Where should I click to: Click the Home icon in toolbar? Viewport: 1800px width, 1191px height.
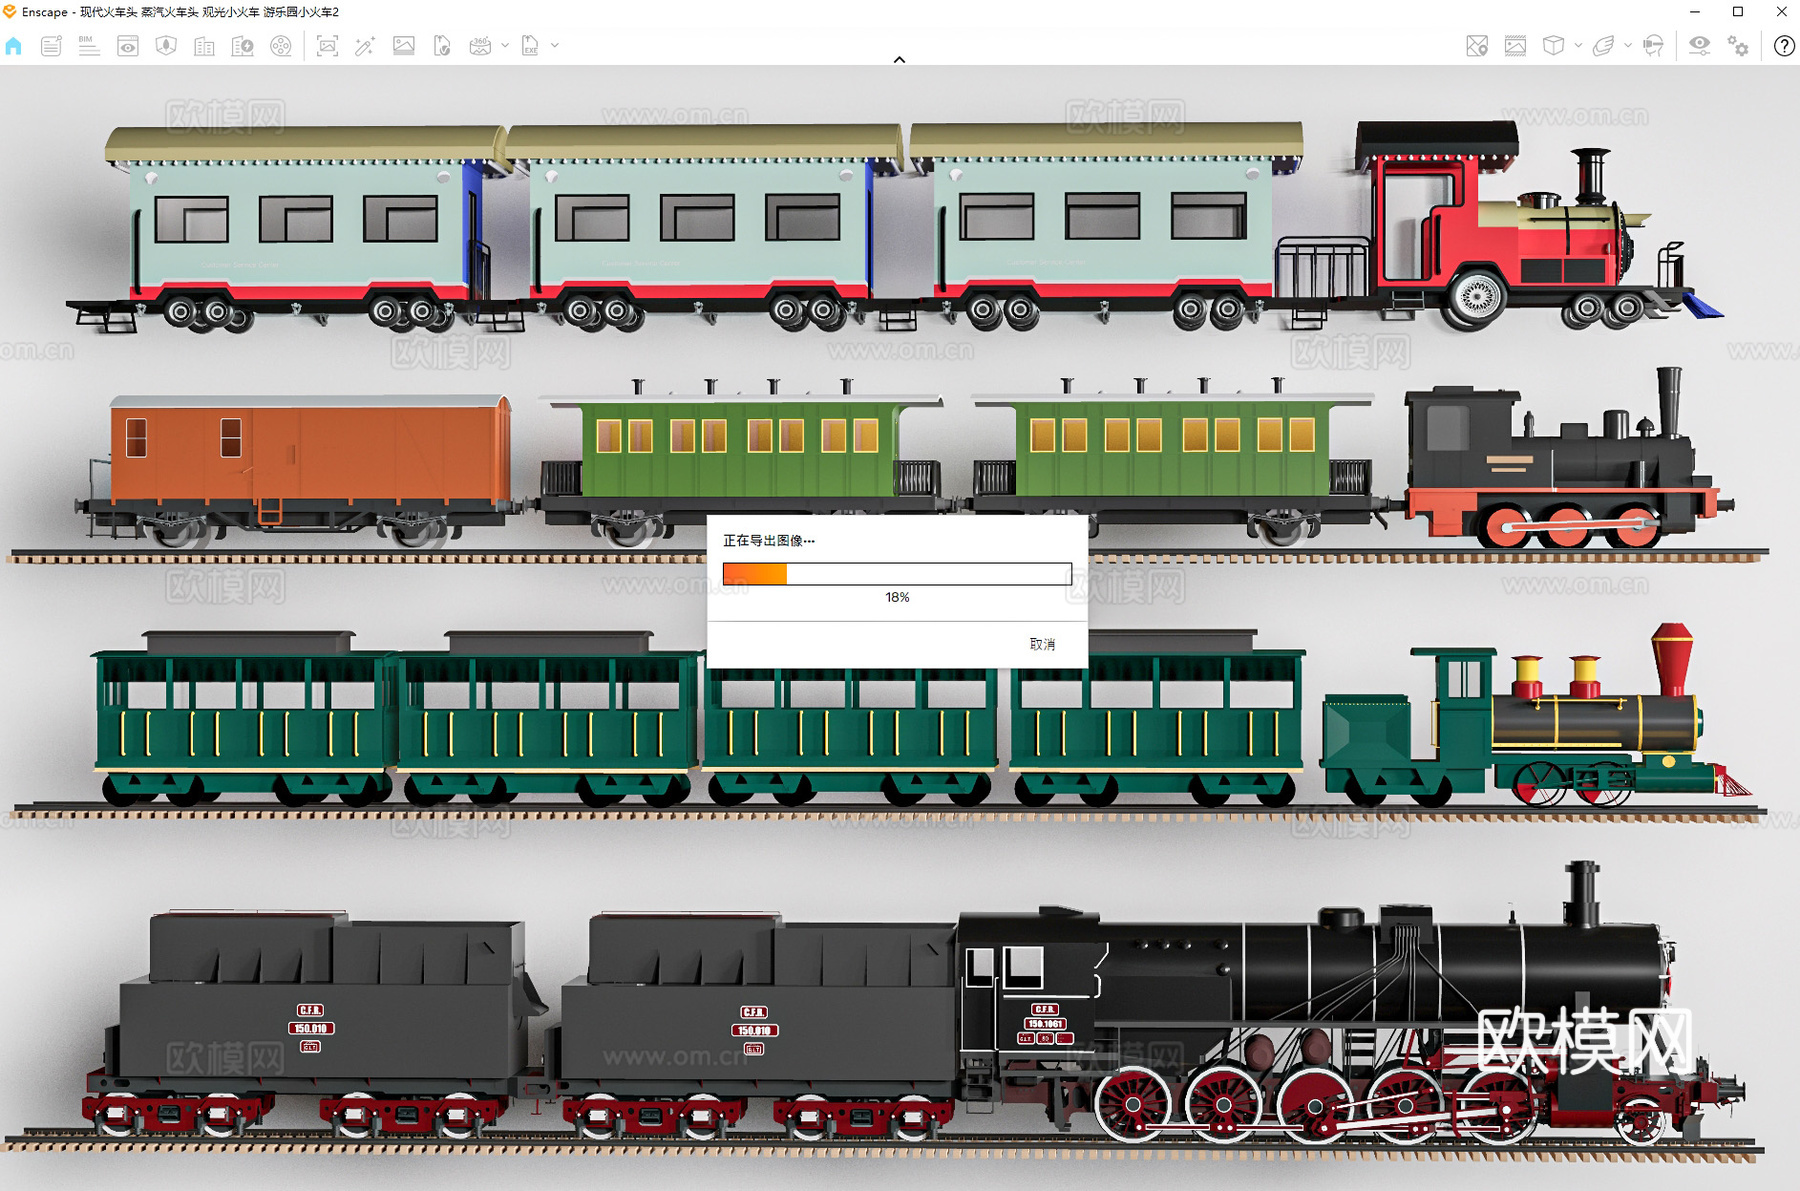click(x=14, y=46)
